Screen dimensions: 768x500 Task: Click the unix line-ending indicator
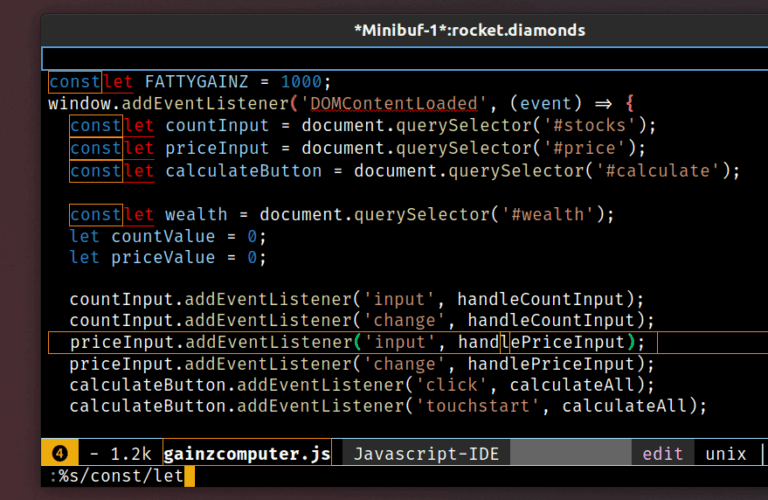[725, 453]
